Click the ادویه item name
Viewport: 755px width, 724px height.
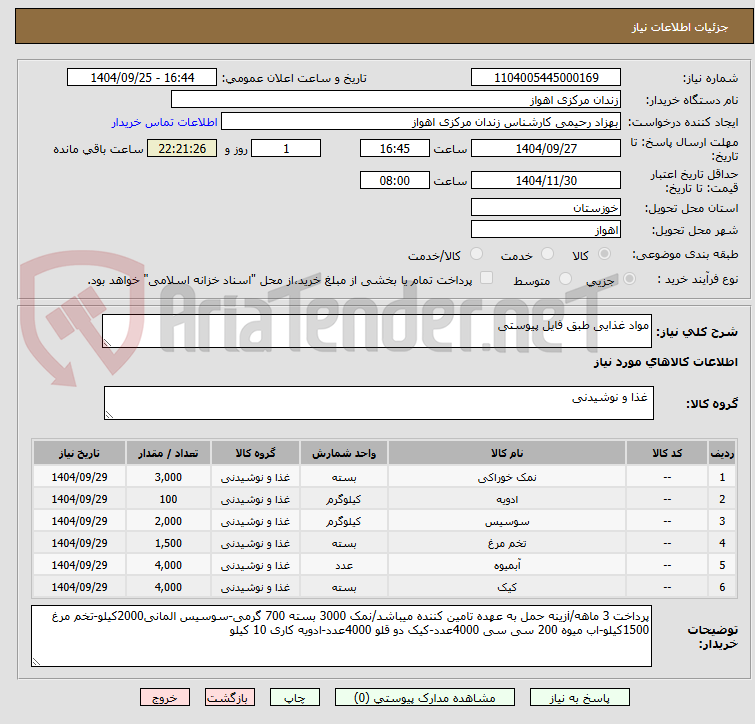tap(507, 500)
